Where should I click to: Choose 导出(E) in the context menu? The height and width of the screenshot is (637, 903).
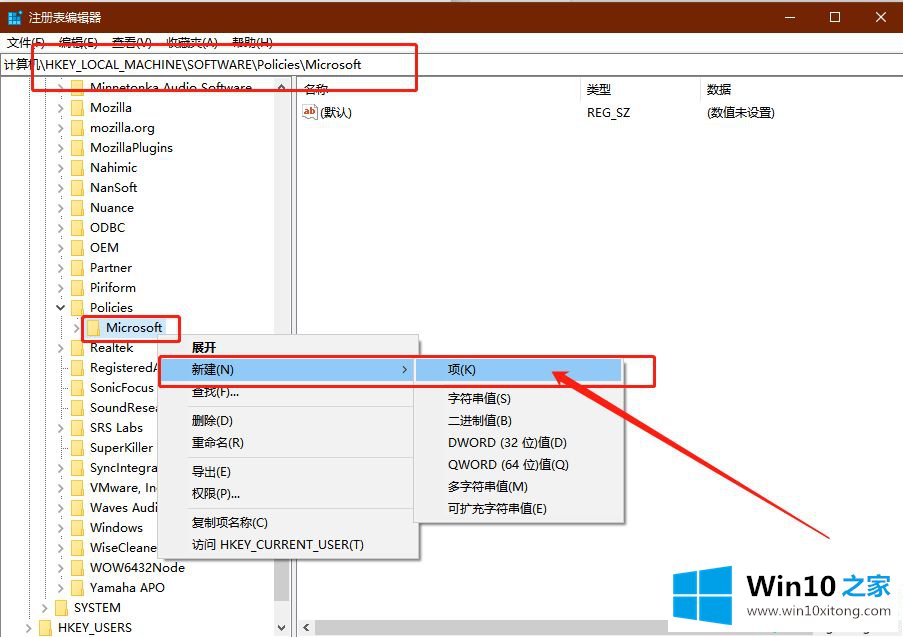point(286,472)
